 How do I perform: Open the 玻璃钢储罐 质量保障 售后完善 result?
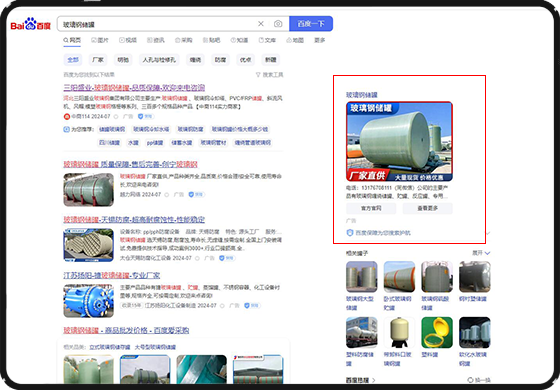[130, 164]
